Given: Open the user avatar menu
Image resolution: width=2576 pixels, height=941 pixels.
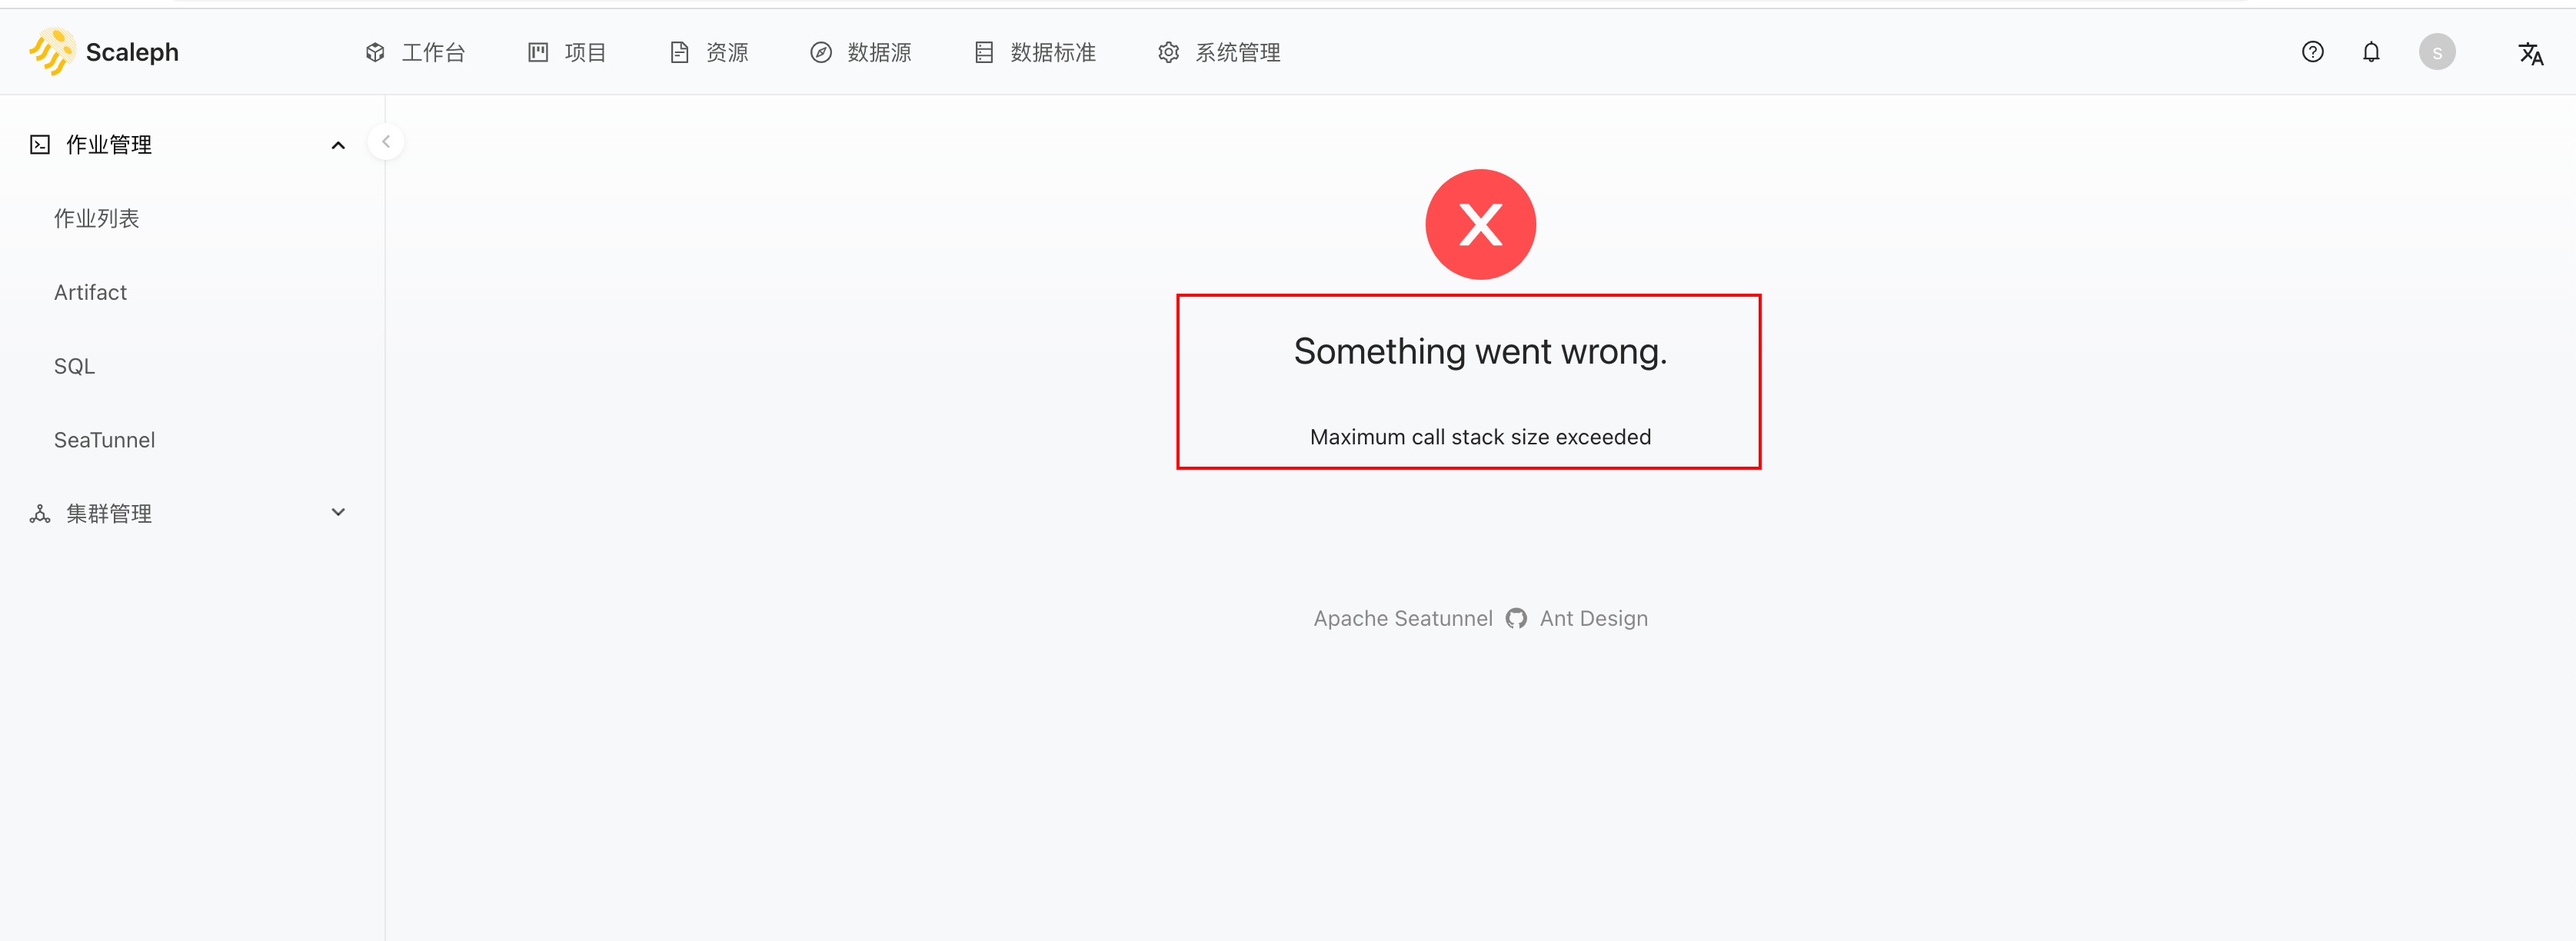Looking at the screenshot, I should [2437, 51].
